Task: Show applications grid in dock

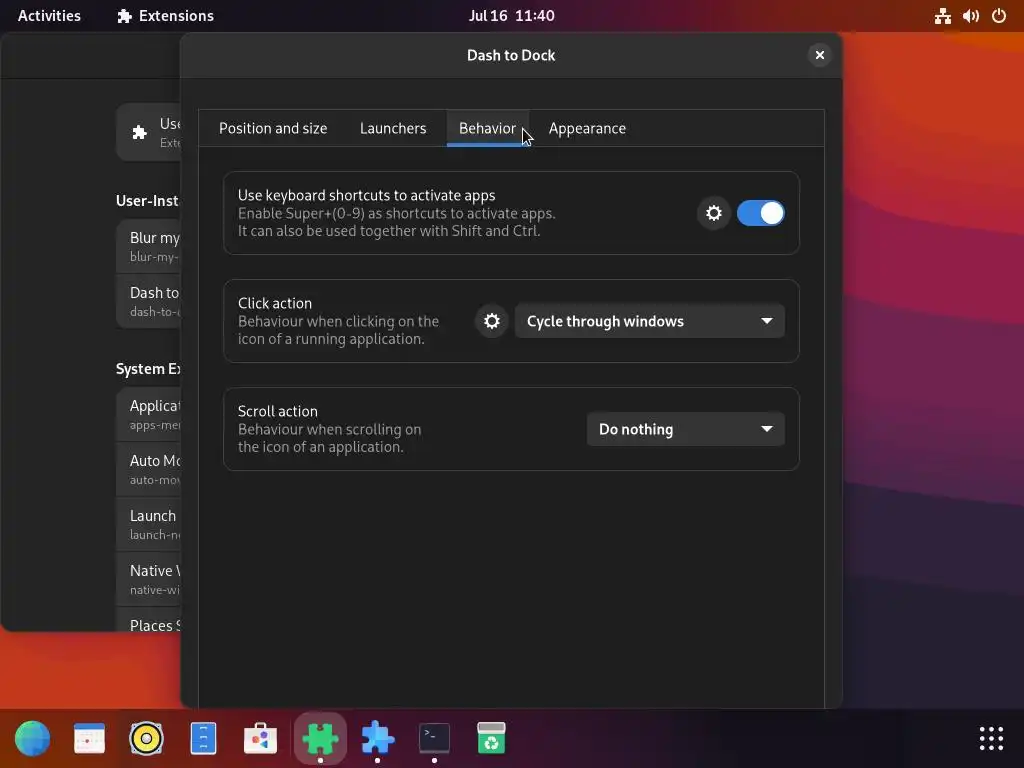Action: point(991,739)
